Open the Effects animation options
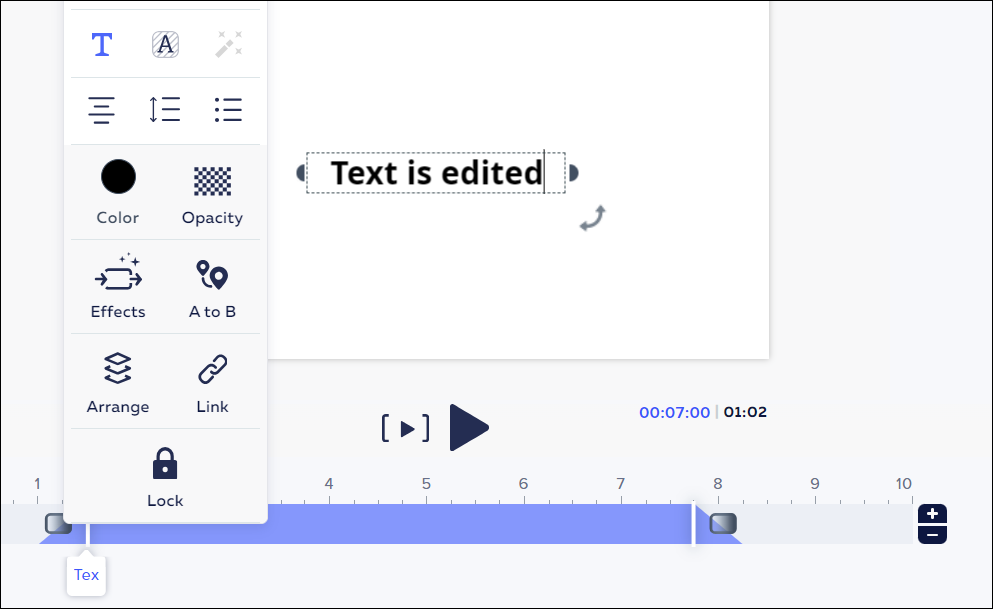Image resolution: width=993 pixels, height=609 pixels. (118, 287)
